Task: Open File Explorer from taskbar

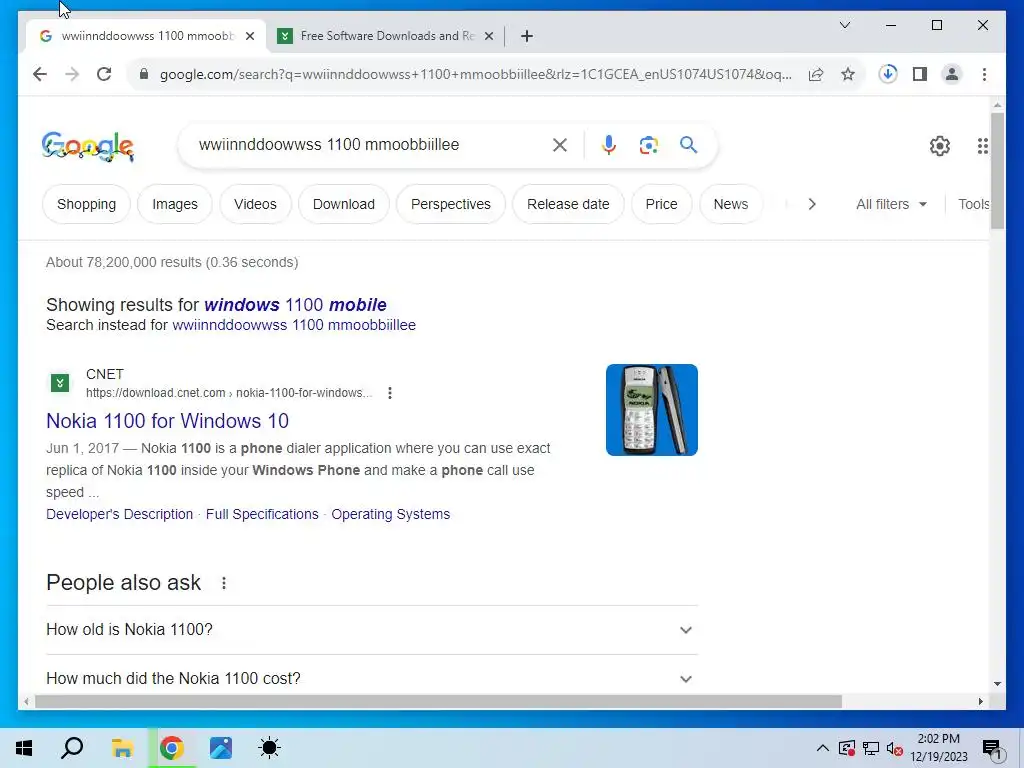Action: click(x=122, y=748)
